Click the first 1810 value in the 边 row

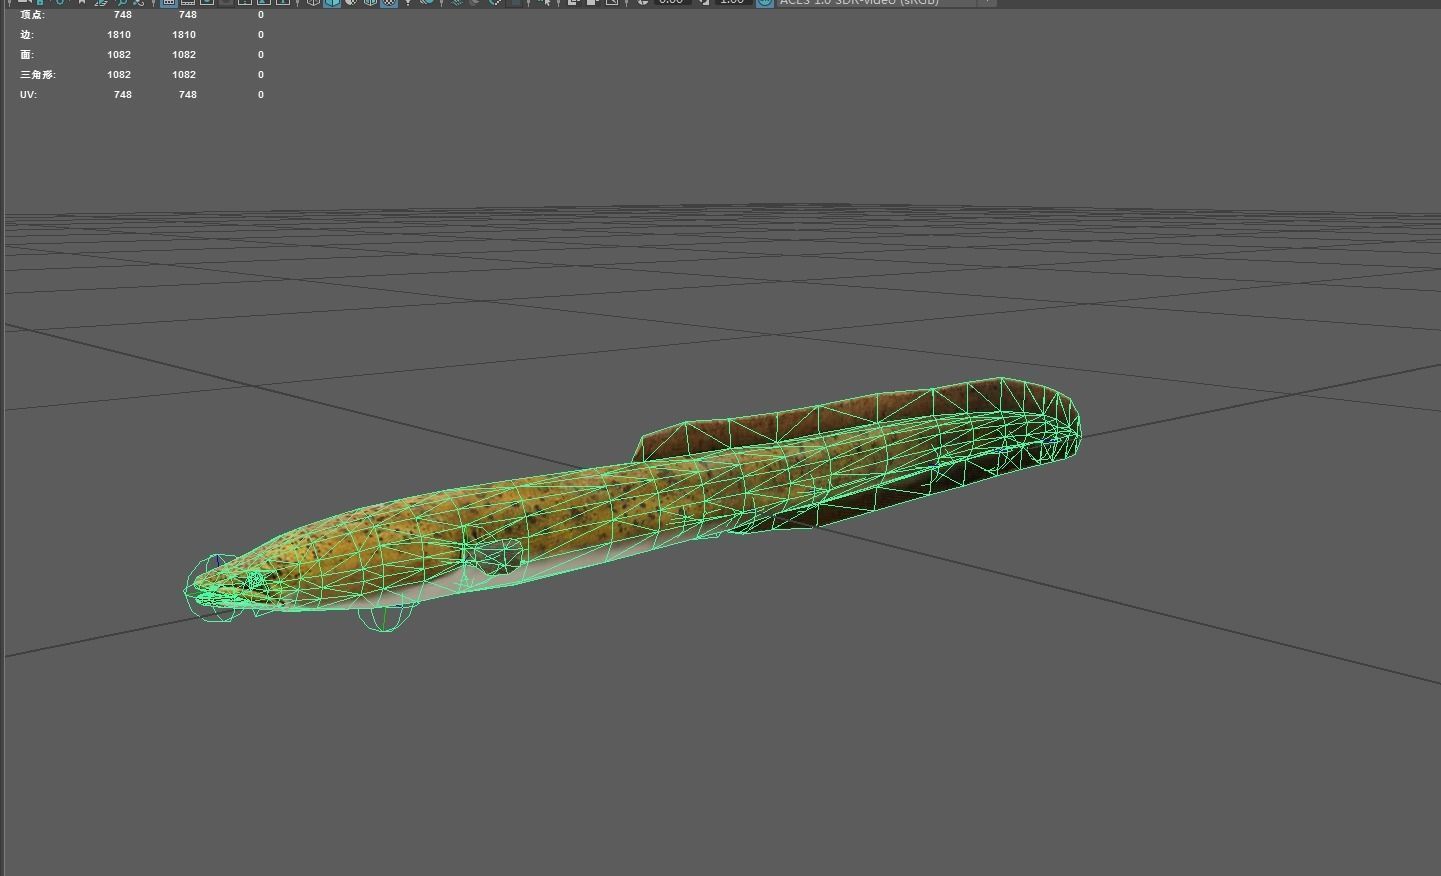(x=119, y=35)
